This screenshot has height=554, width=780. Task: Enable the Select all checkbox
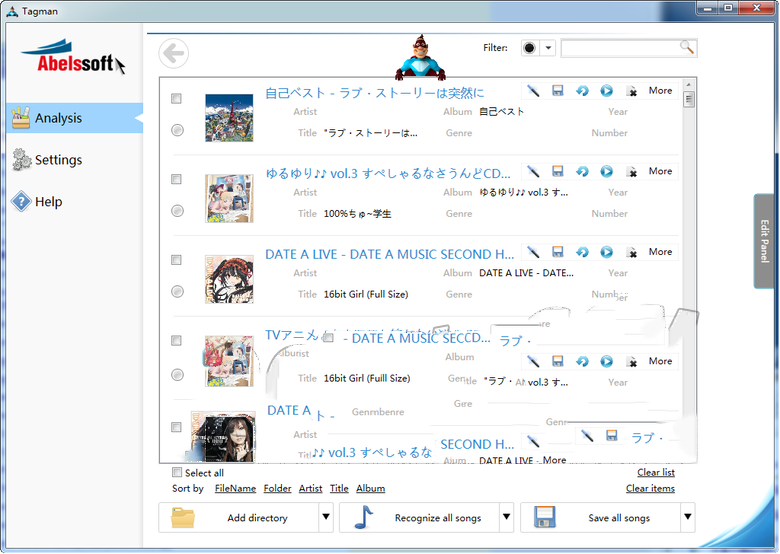pos(177,472)
